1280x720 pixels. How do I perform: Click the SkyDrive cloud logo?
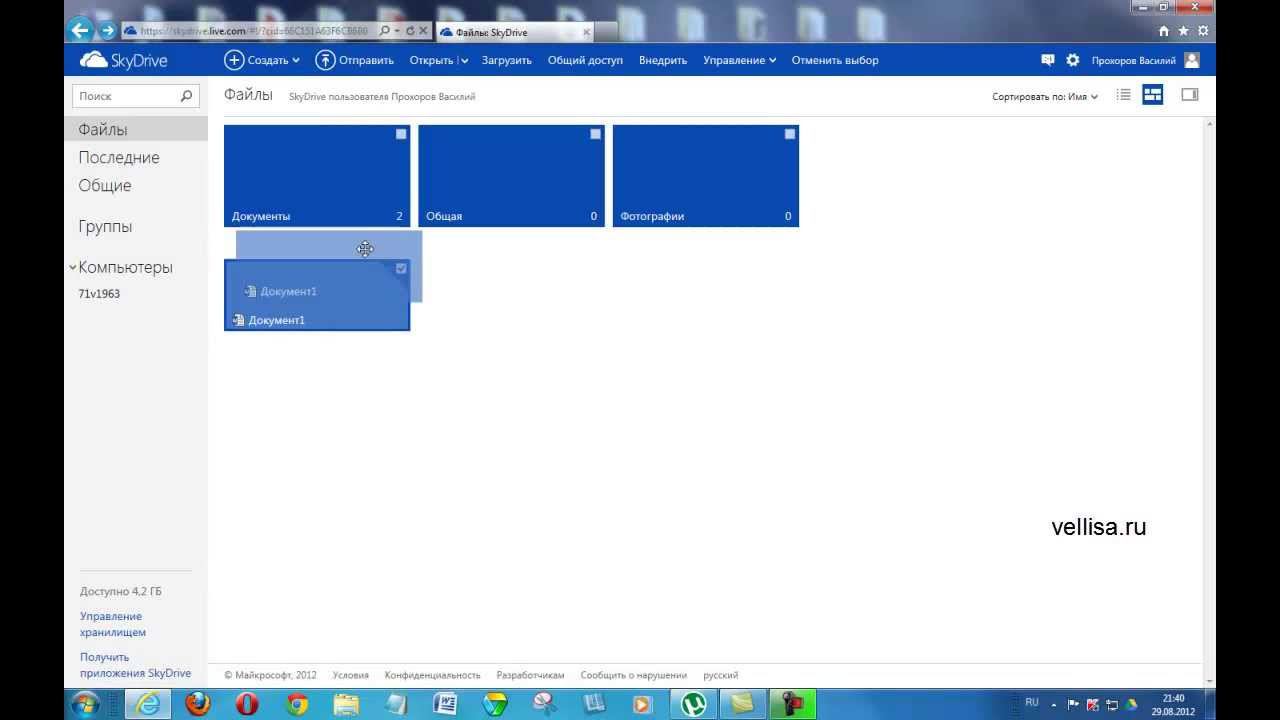(123, 60)
